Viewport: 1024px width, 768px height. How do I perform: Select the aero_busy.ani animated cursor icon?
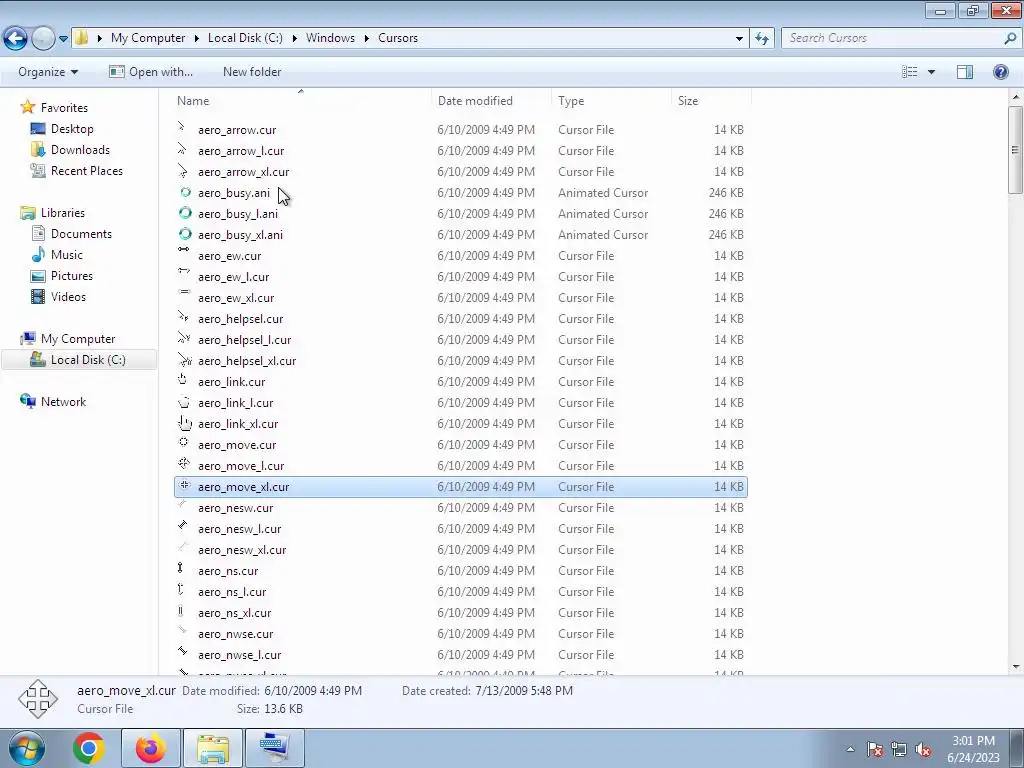[185, 193]
